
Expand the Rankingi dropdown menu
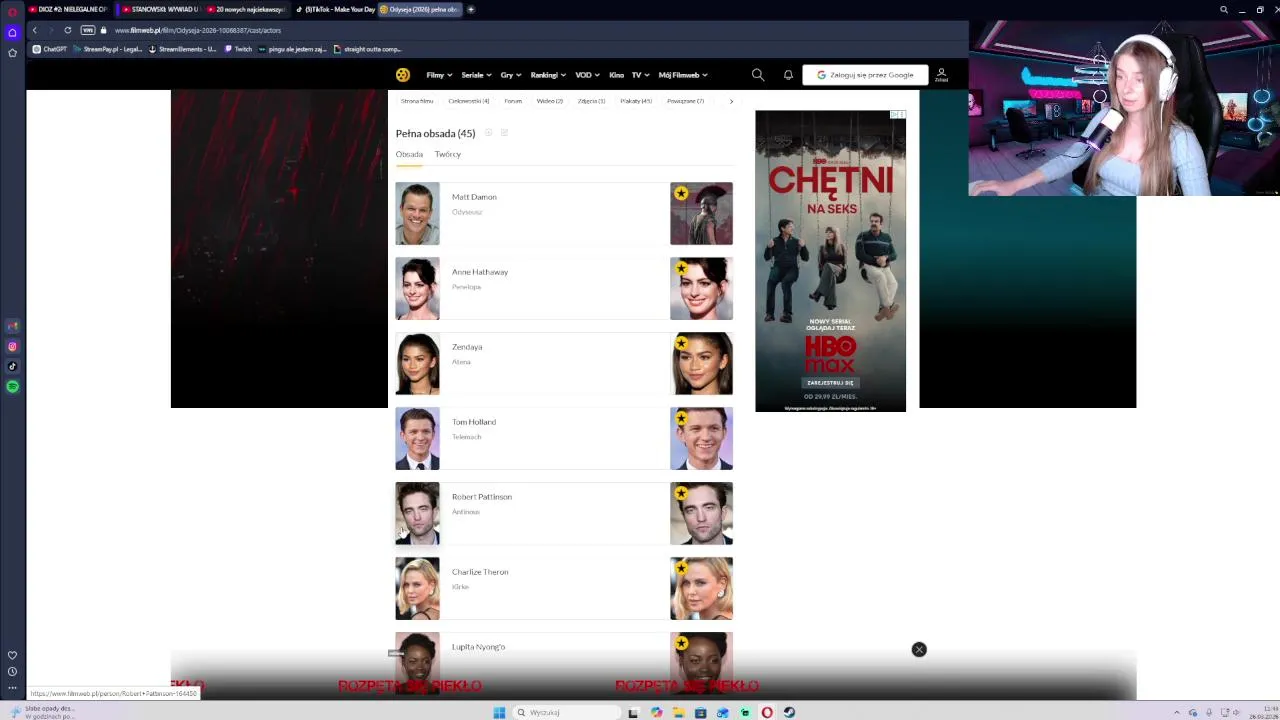[x=548, y=75]
